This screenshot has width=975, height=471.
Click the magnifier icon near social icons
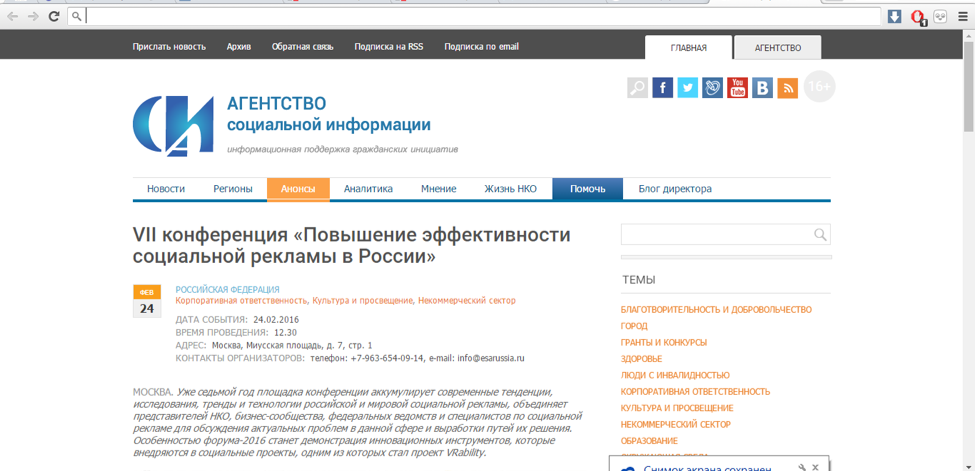637,88
